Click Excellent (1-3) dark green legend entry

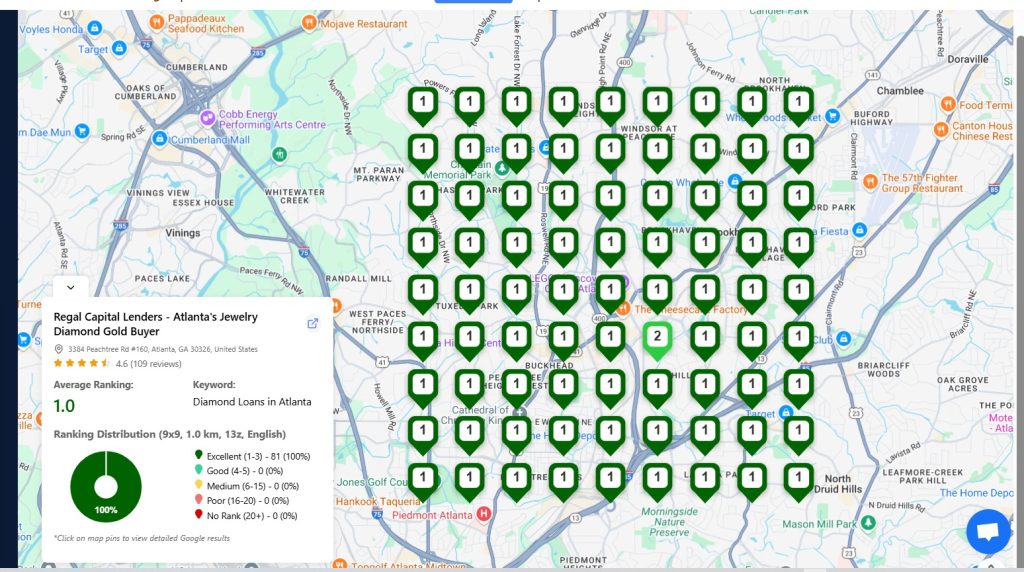[x=252, y=456]
